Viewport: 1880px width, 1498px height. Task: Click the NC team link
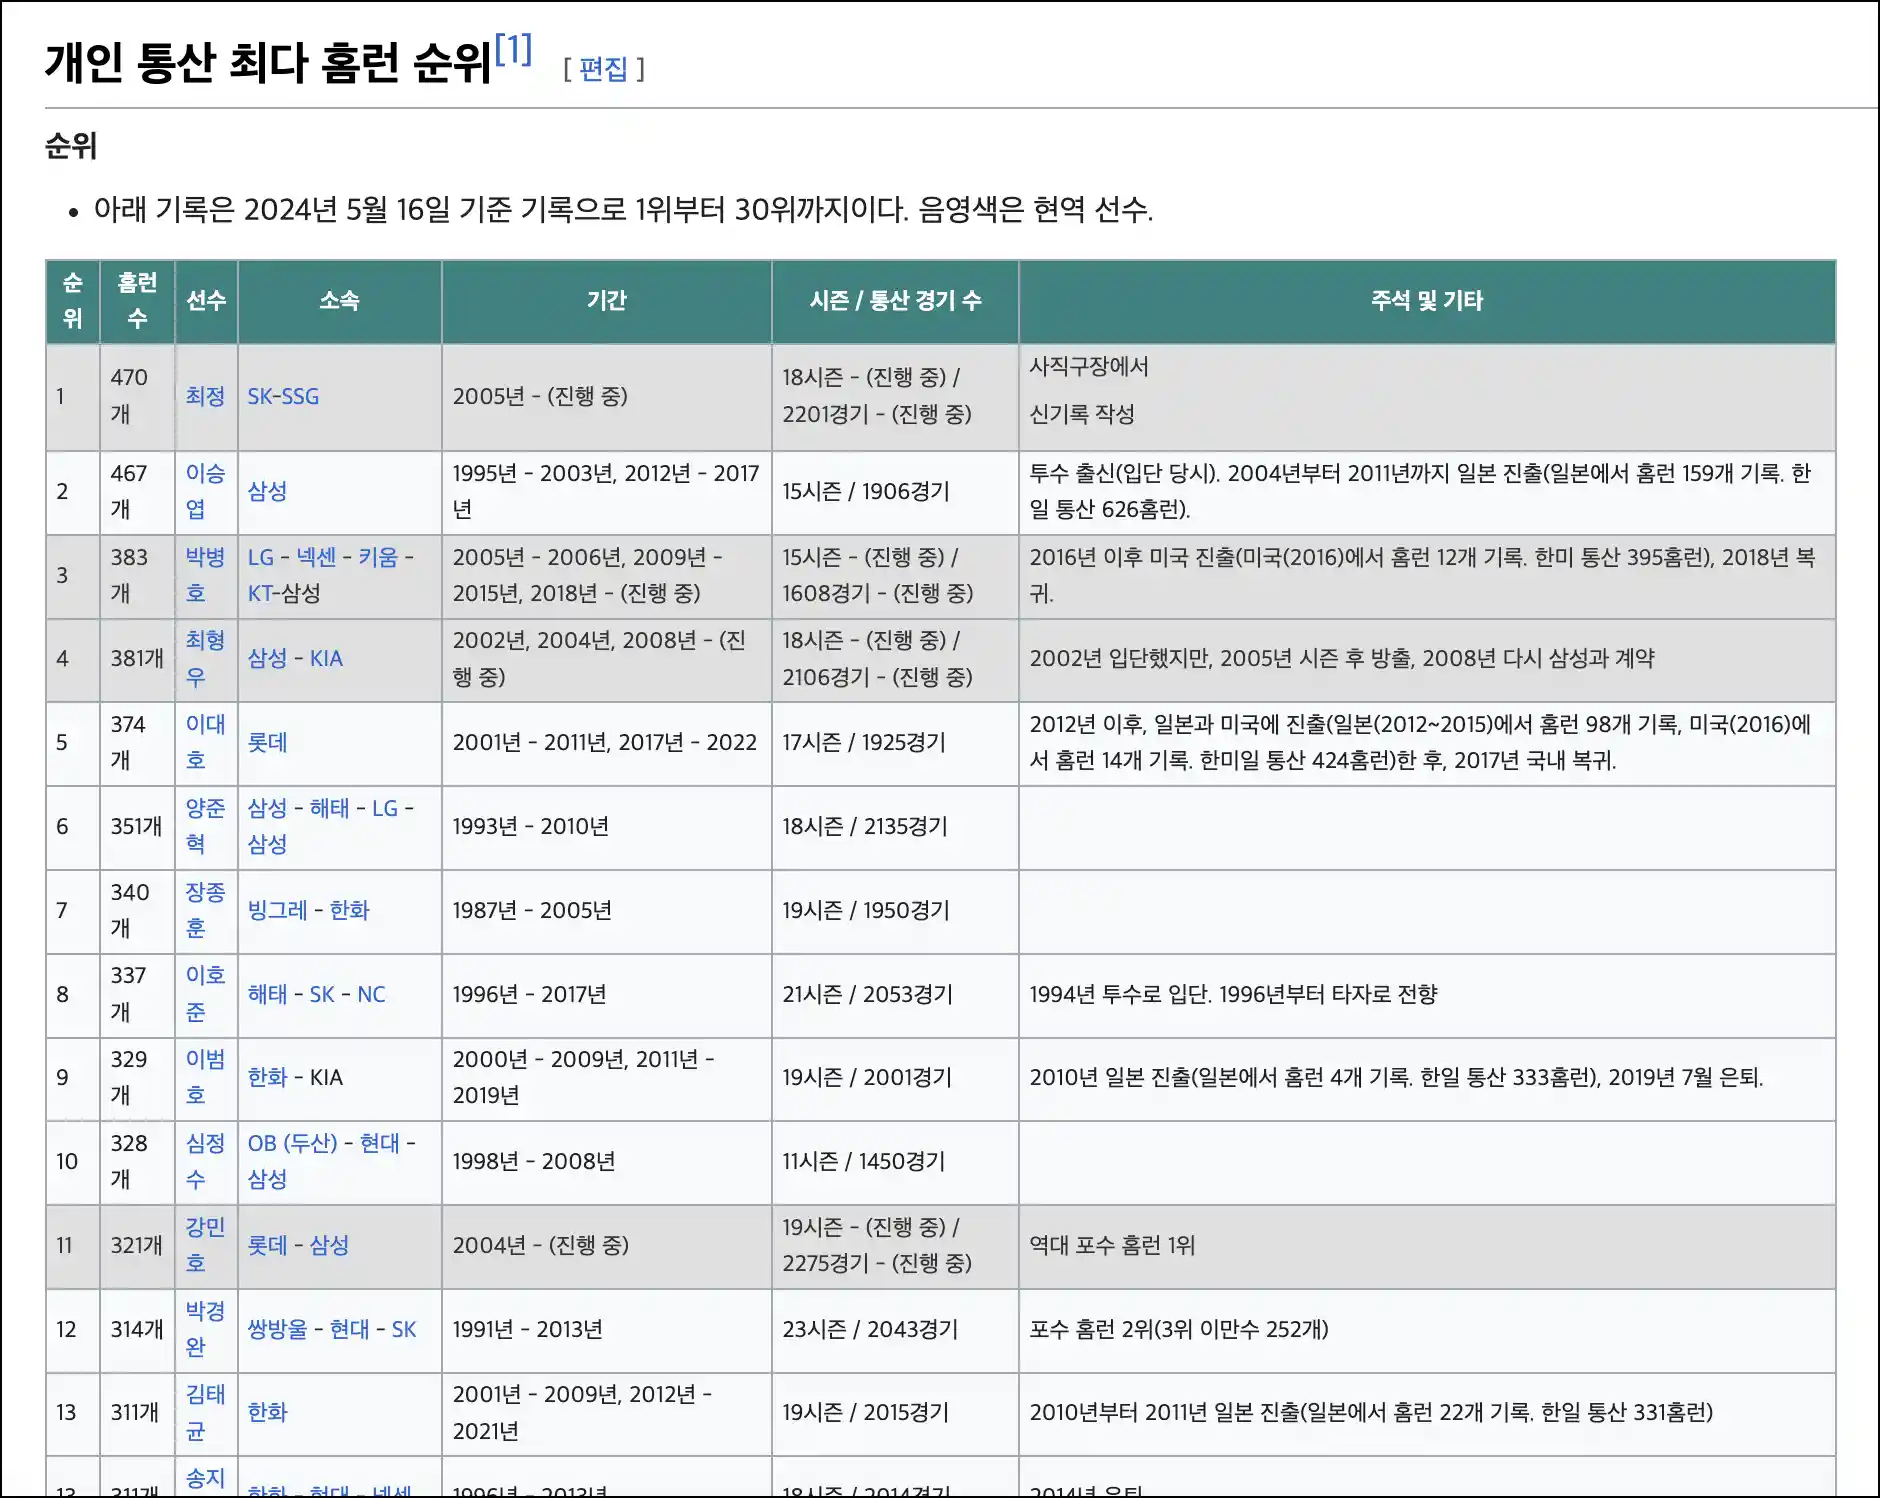click(371, 994)
